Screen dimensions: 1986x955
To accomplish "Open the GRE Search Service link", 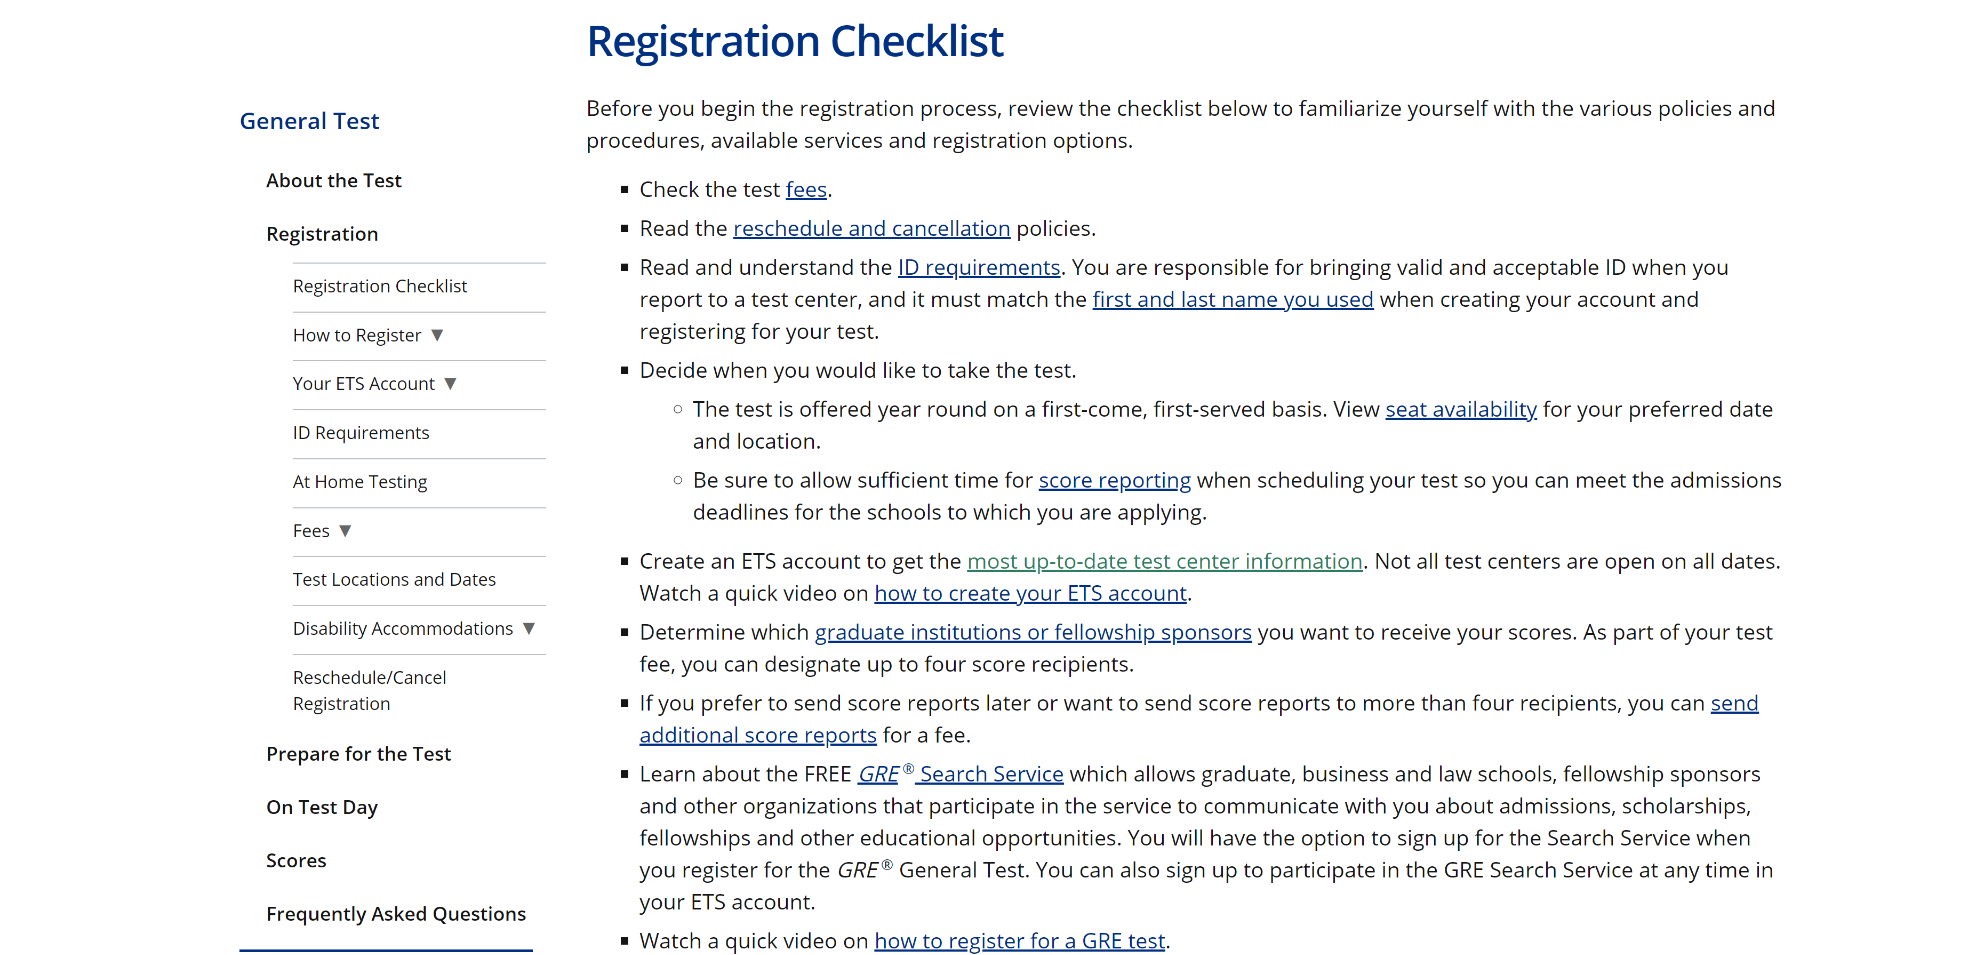I will pos(962,773).
